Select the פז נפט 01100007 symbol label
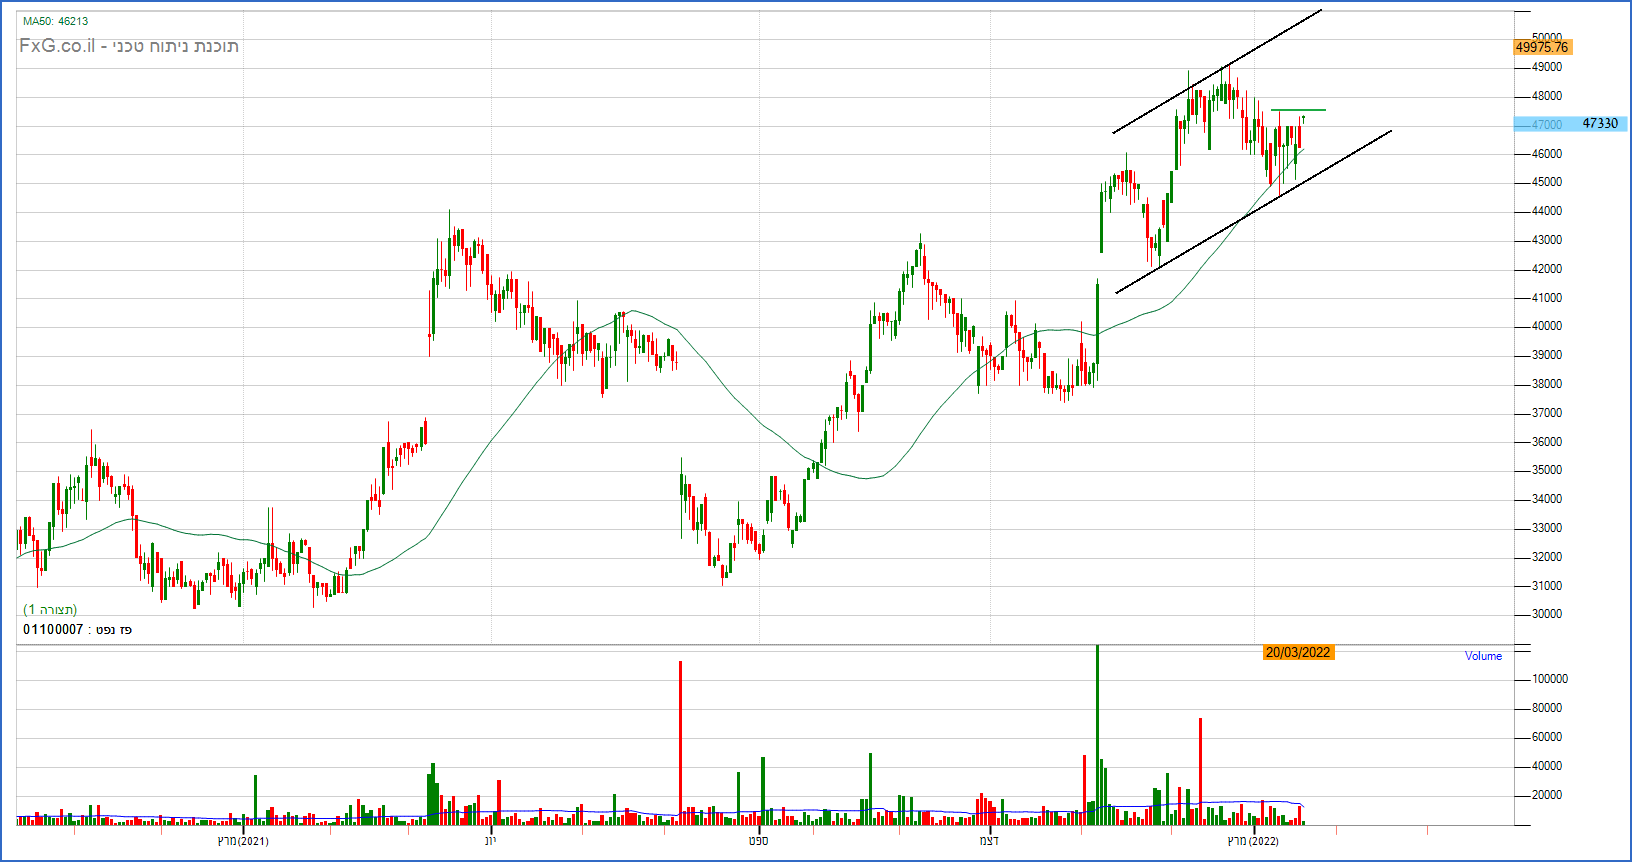The width and height of the screenshot is (1632, 862). point(77,629)
